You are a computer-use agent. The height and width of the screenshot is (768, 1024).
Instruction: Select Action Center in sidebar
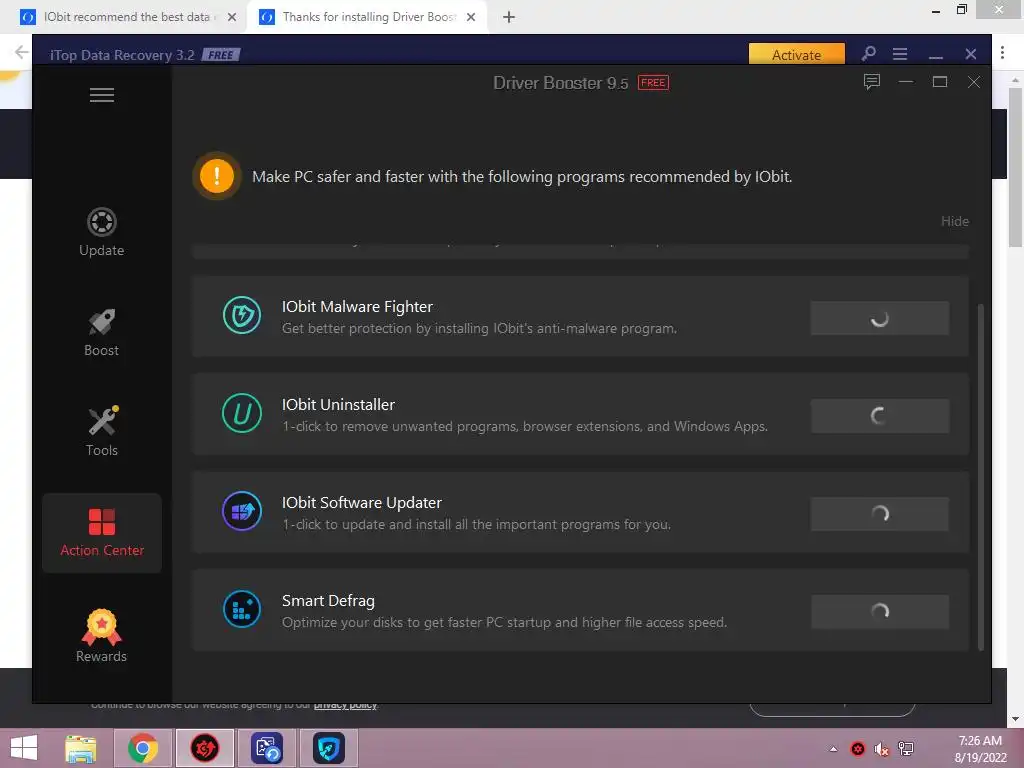coord(102,533)
